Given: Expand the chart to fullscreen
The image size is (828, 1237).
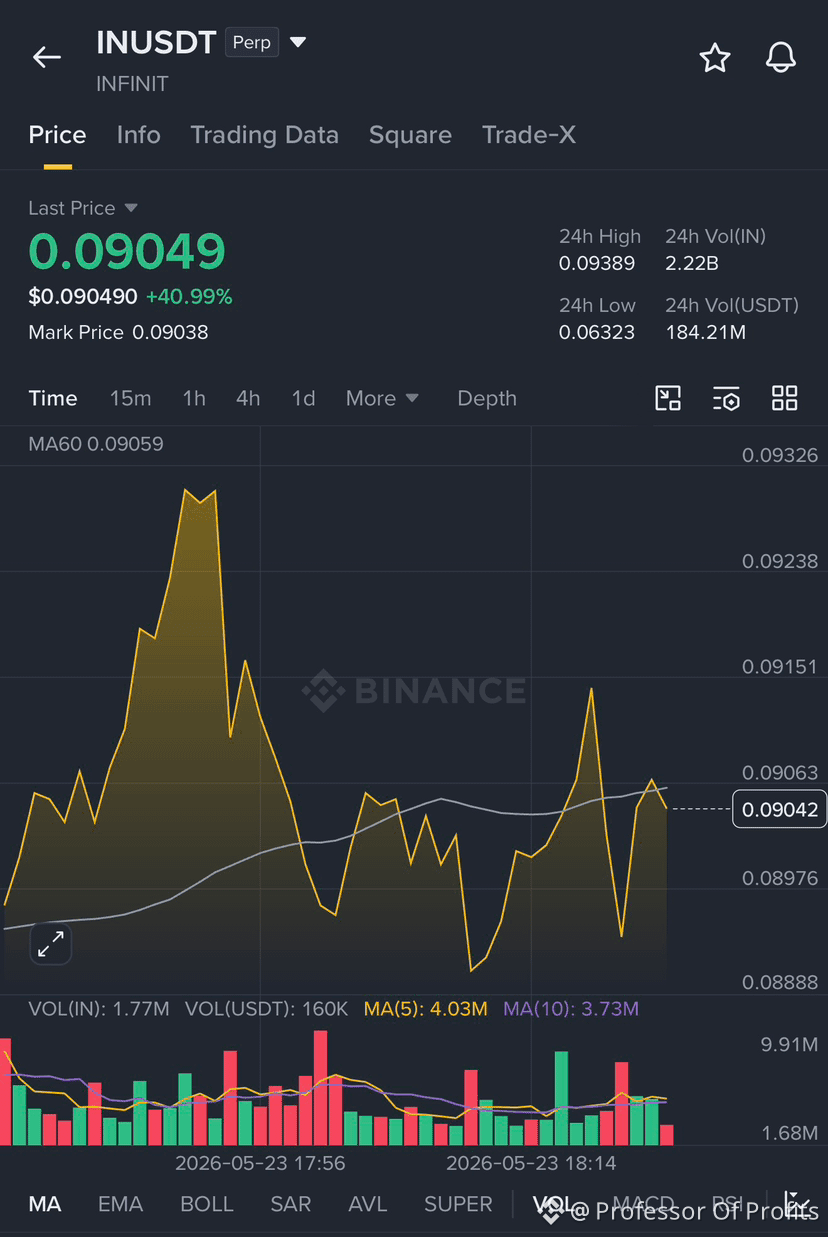Looking at the screenshot, I should (51, 943).
